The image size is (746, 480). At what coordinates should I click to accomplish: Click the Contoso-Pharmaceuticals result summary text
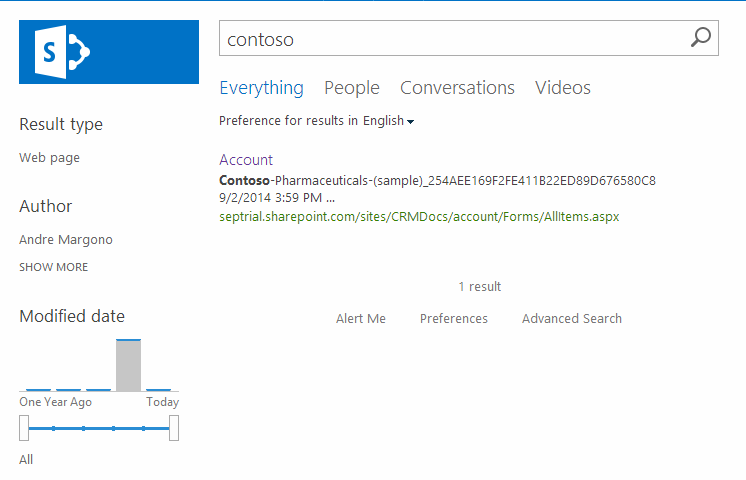(x=437, y=181)
